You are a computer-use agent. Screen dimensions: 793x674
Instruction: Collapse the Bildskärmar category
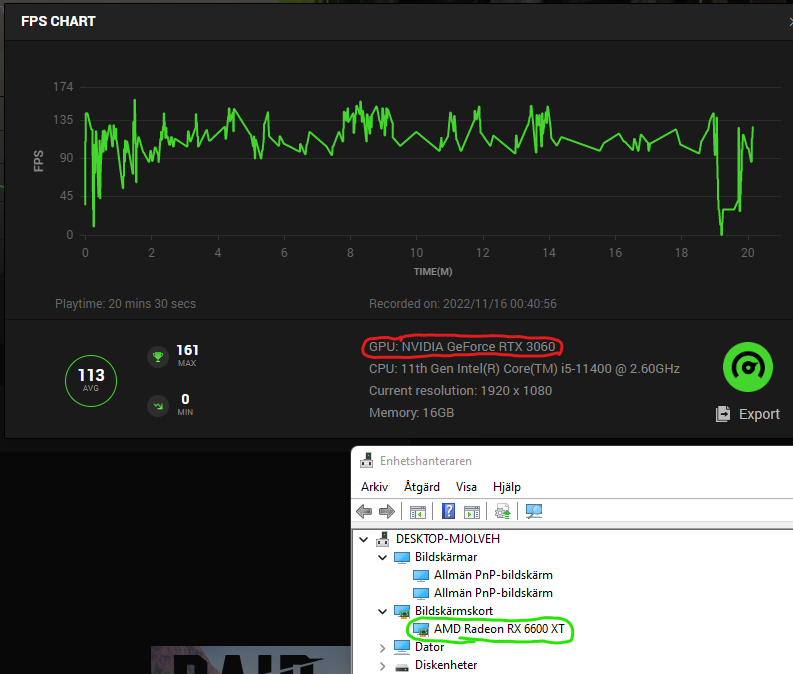(383, 557)
